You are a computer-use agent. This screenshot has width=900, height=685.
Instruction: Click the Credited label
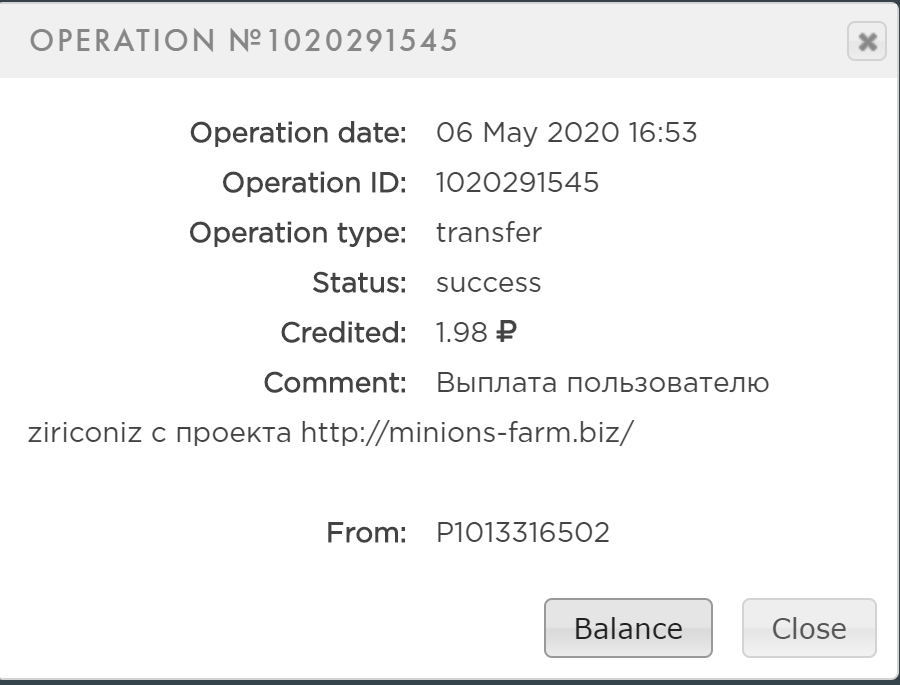[343, 333]
